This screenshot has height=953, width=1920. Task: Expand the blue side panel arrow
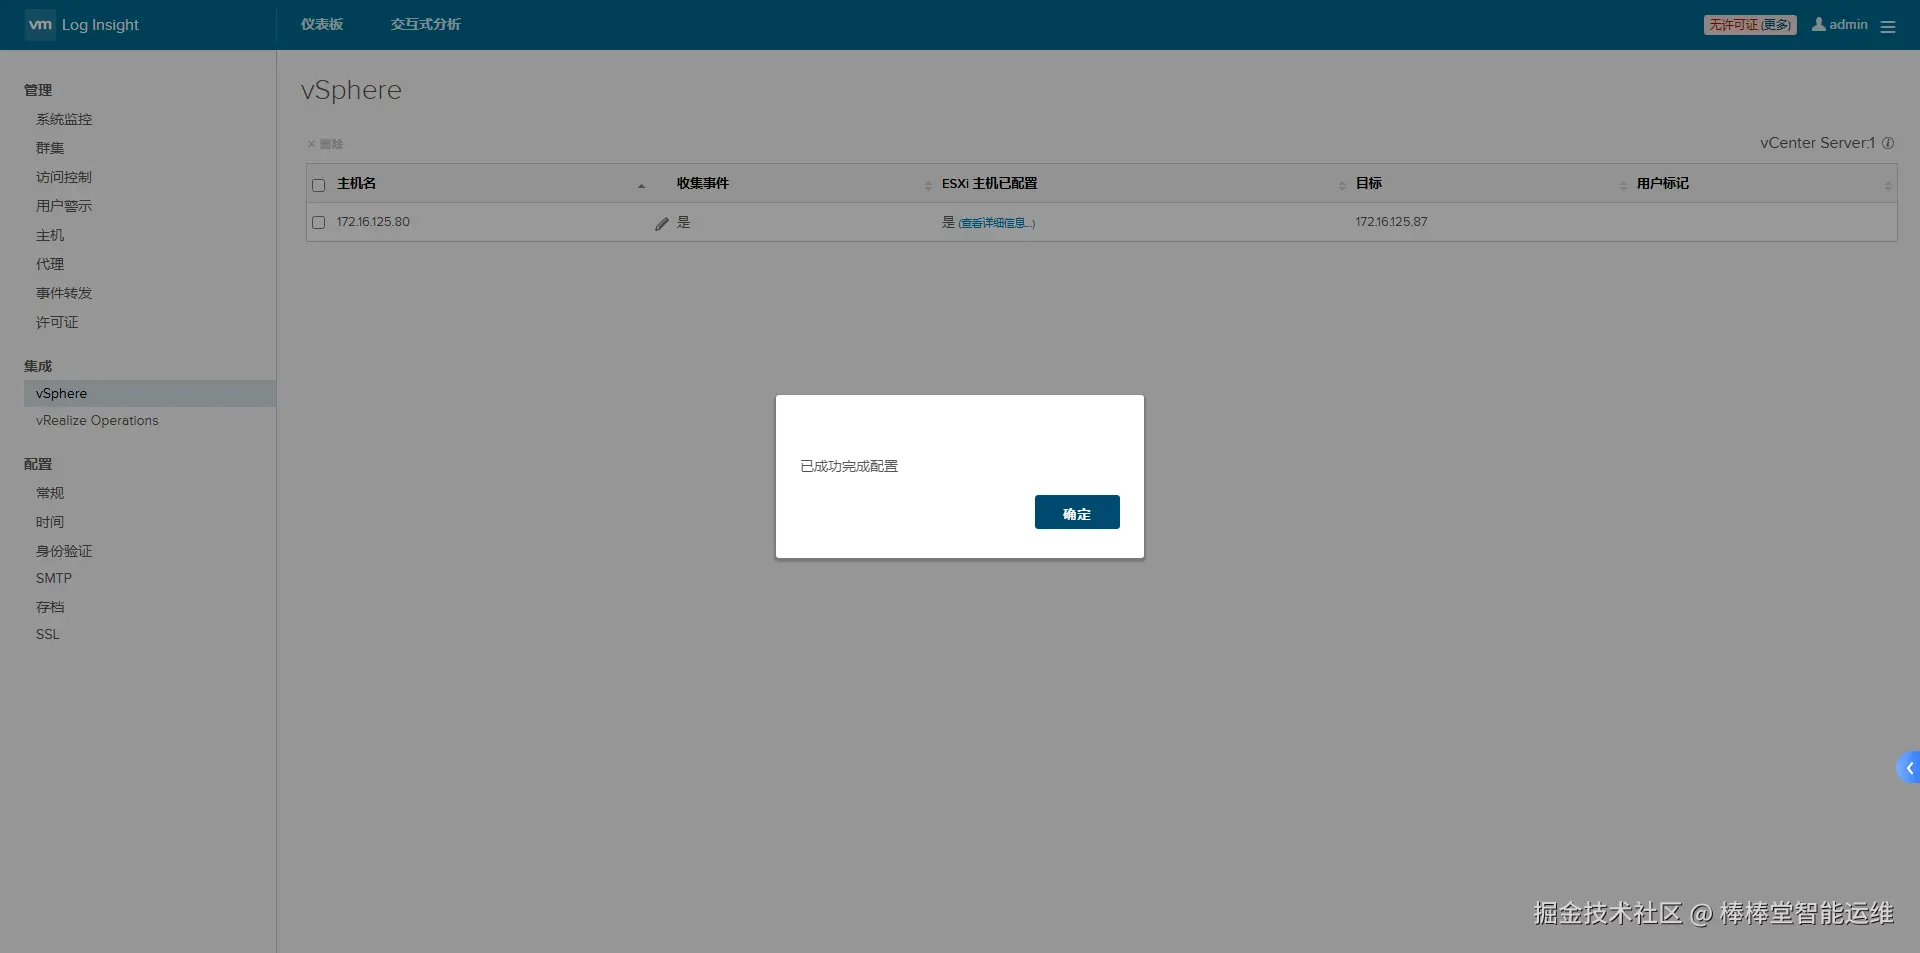[x=1908, y=768]
